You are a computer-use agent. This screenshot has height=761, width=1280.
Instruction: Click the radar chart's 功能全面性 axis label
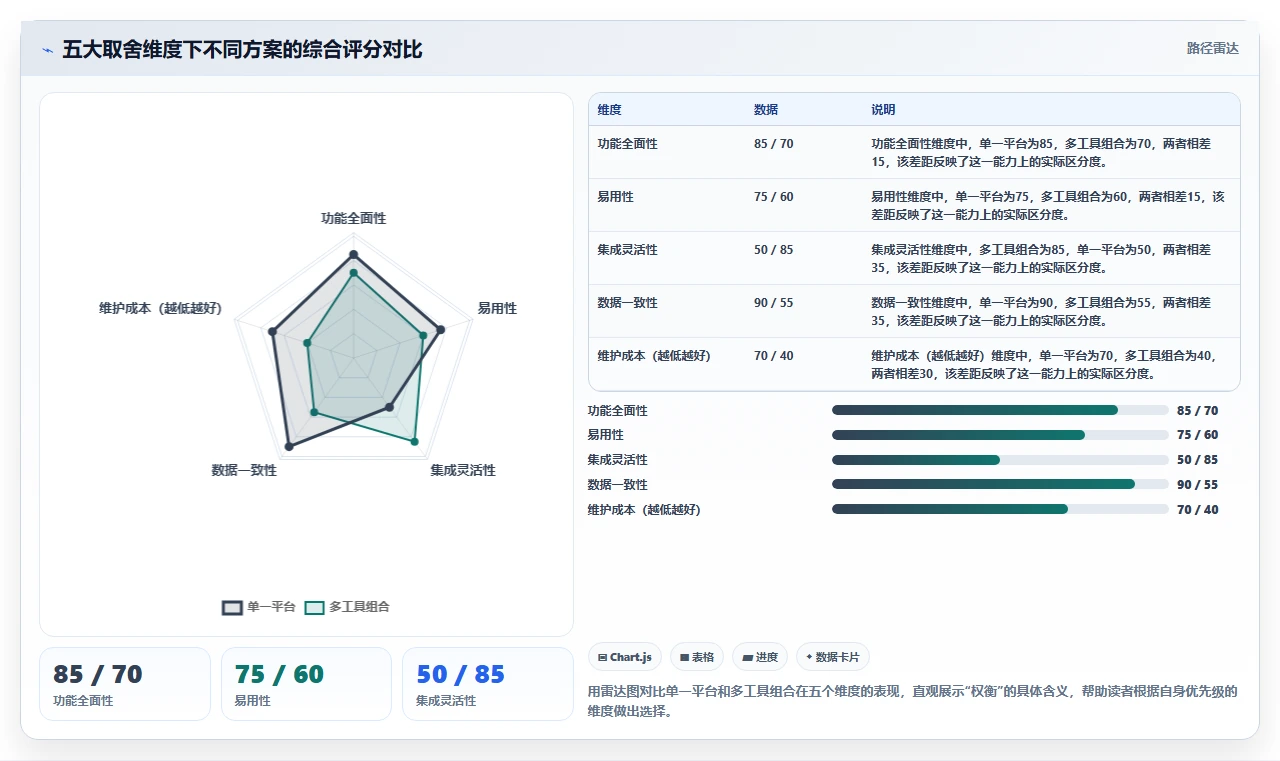353,218
